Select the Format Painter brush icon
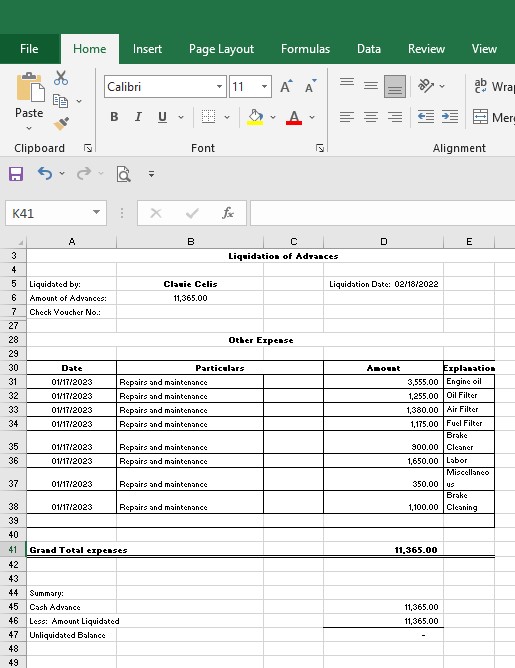The image size is (515, 668). coord(61,124)
